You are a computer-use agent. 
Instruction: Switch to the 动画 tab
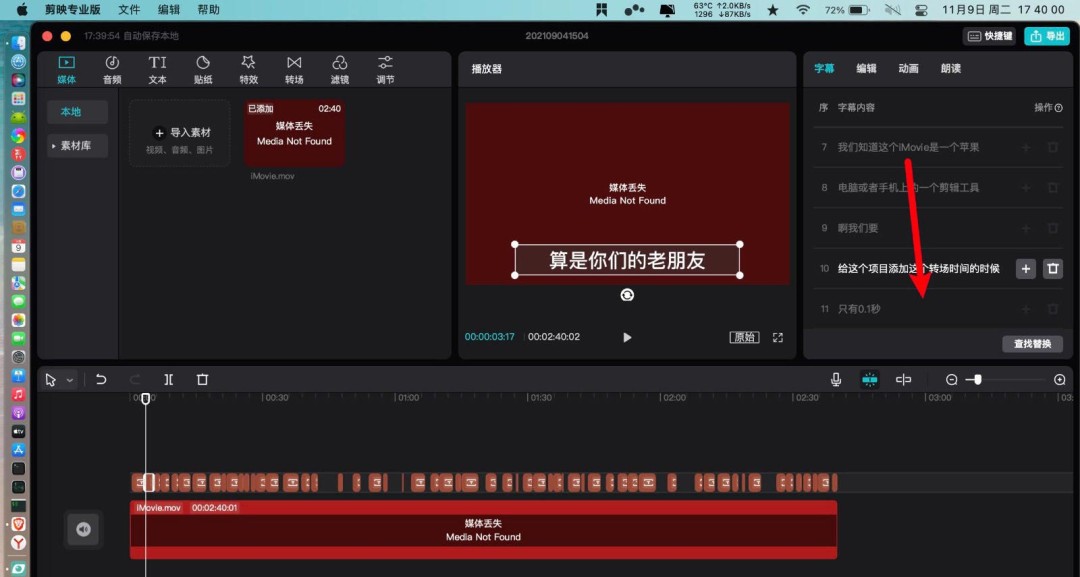908,68
